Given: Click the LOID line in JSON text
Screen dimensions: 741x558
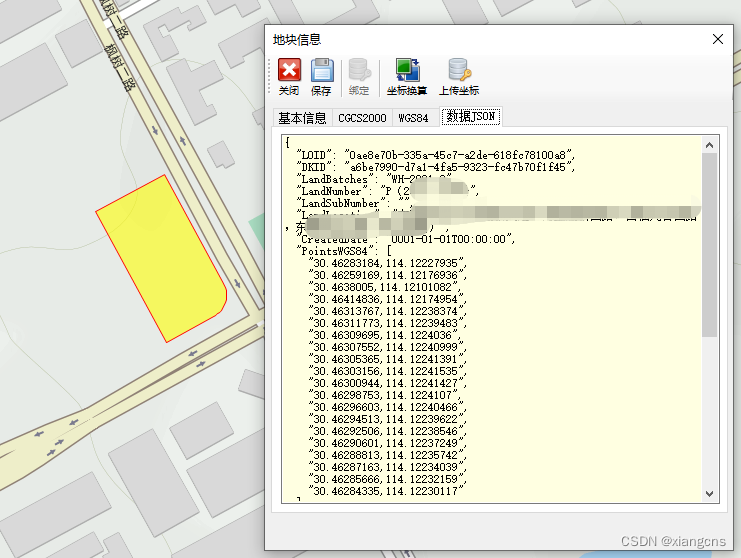Looking at the screenshot, I should coord(435,155).
